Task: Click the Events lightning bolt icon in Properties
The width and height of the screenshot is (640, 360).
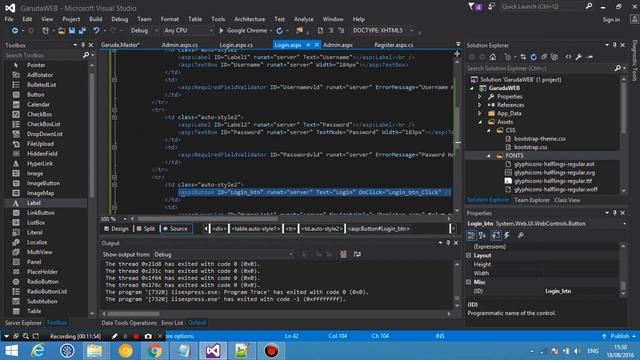Action: [507, 235]
